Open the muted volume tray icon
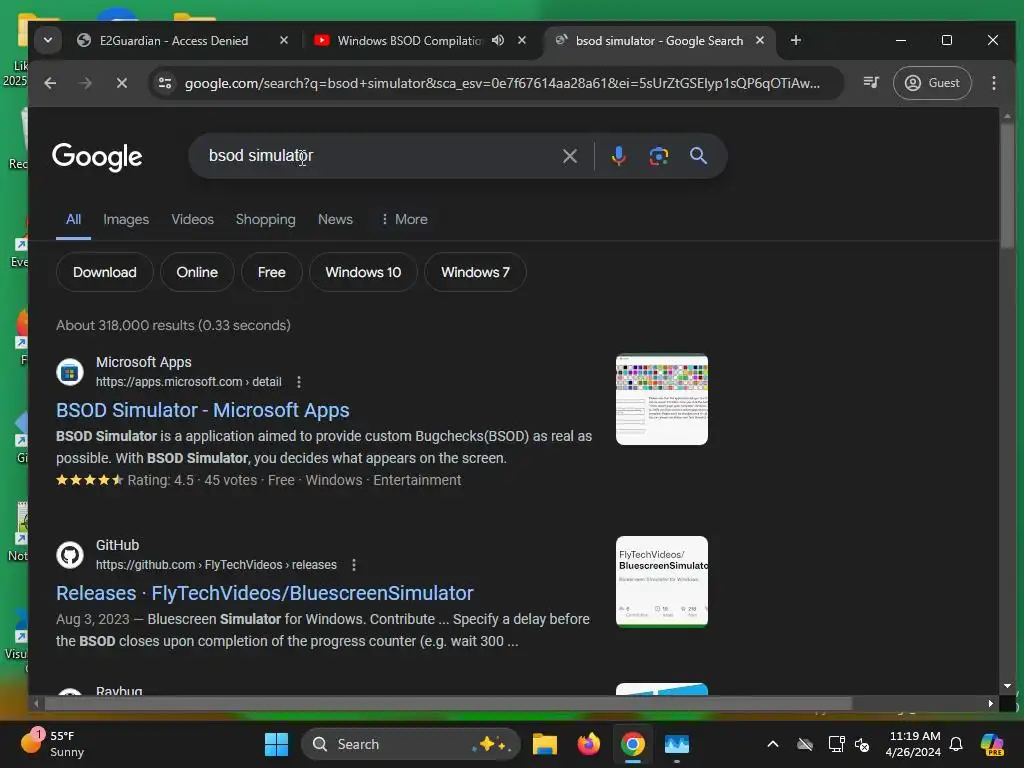This screenshot has width=1024, height=768. (862, 744)
